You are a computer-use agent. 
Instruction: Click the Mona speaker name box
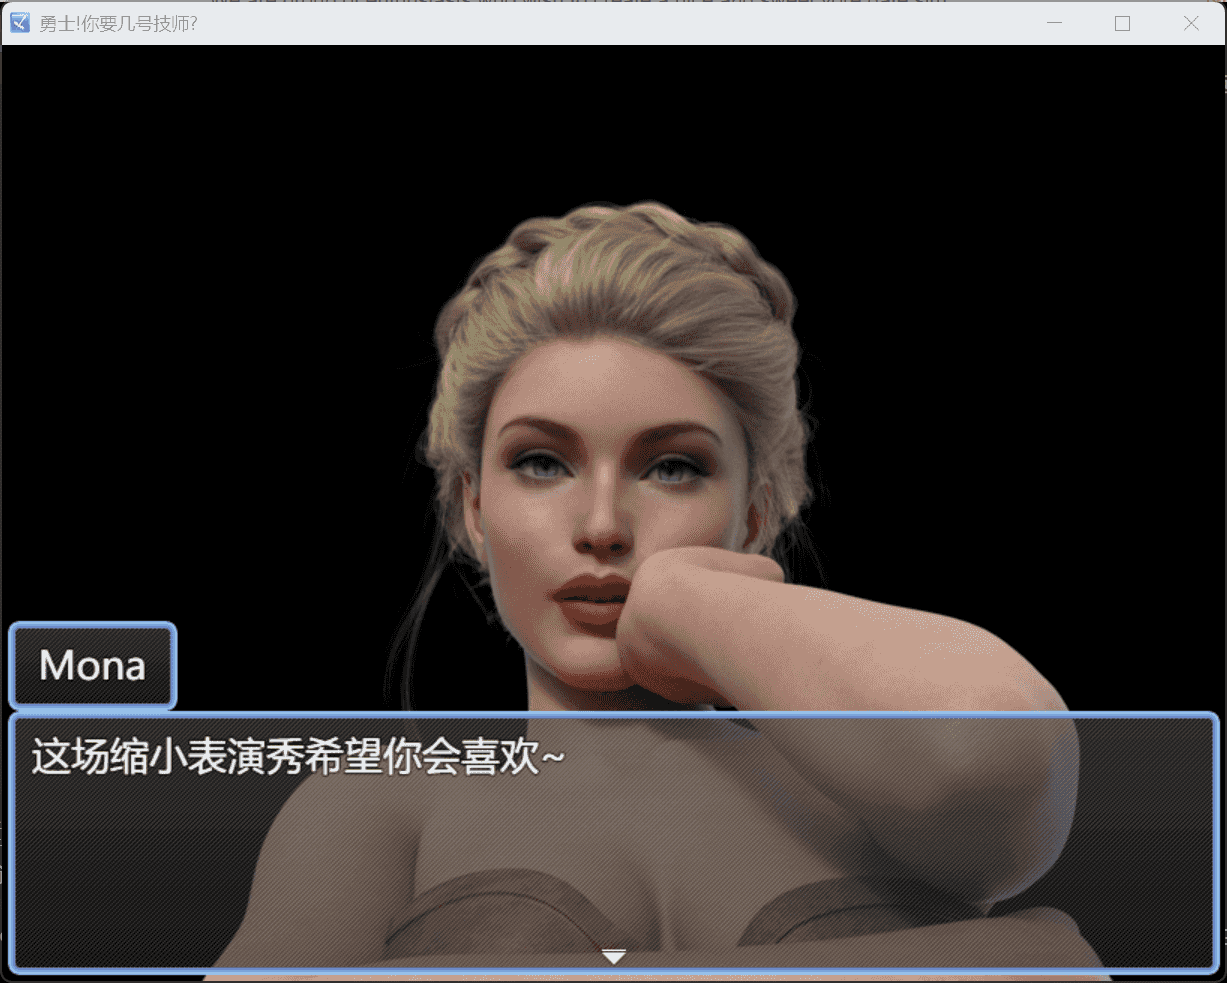pos(93,666)
